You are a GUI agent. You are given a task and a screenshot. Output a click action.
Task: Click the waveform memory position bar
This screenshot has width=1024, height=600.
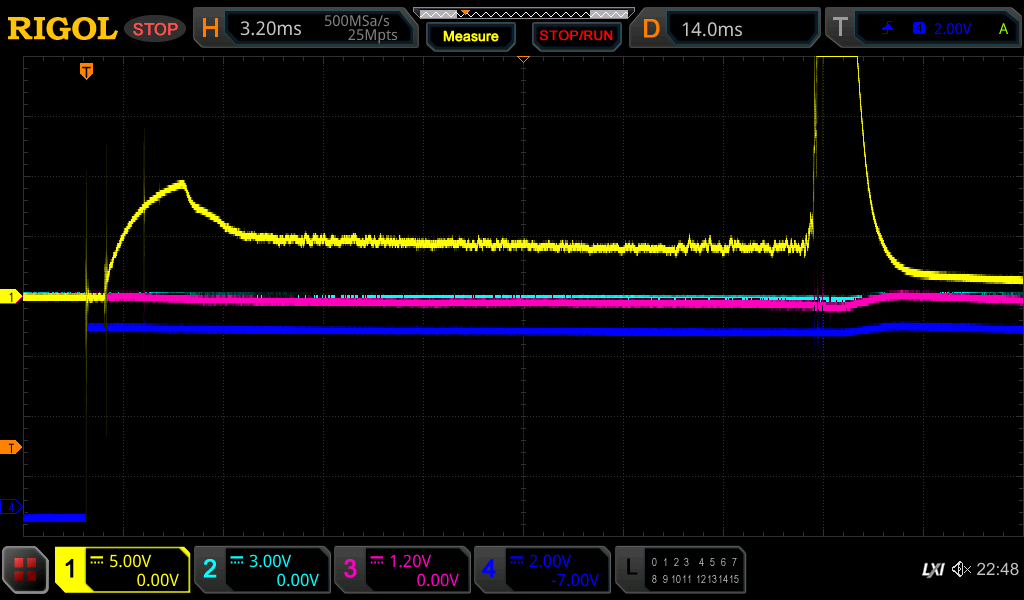pos(522,14)
